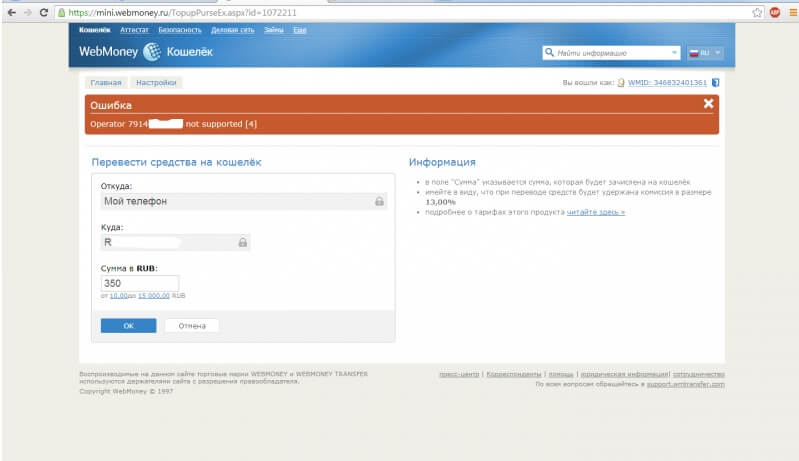
Task: Click the Информация heading
Action: pyautogui.click(x=442, y=162)
